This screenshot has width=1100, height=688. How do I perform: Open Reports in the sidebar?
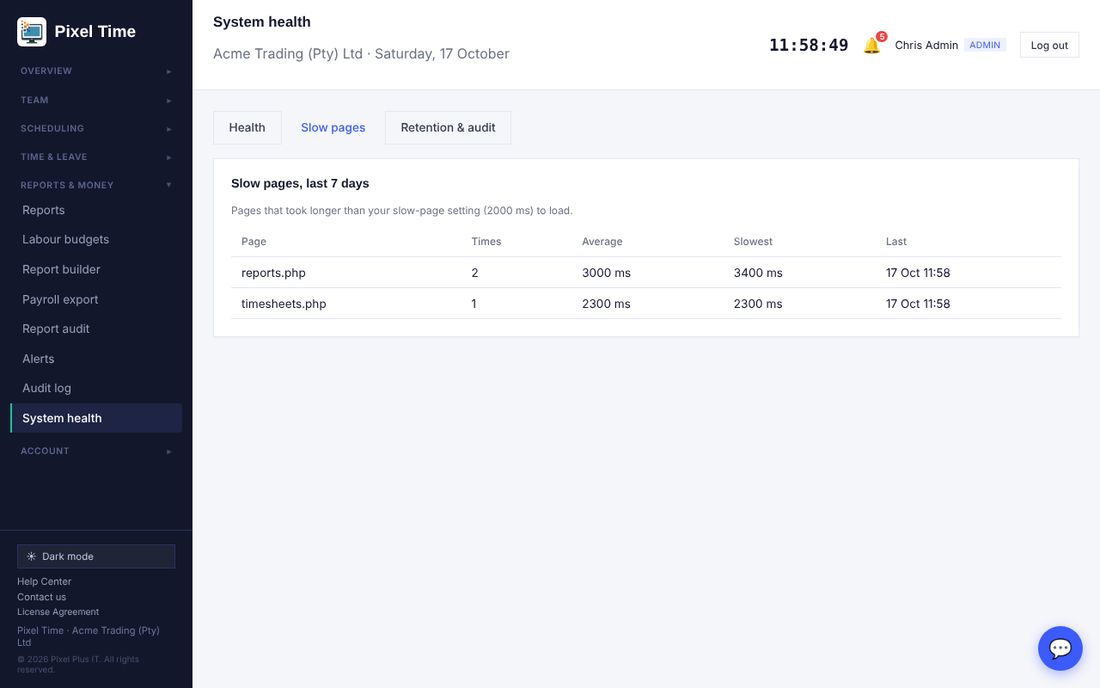point(96,210)
